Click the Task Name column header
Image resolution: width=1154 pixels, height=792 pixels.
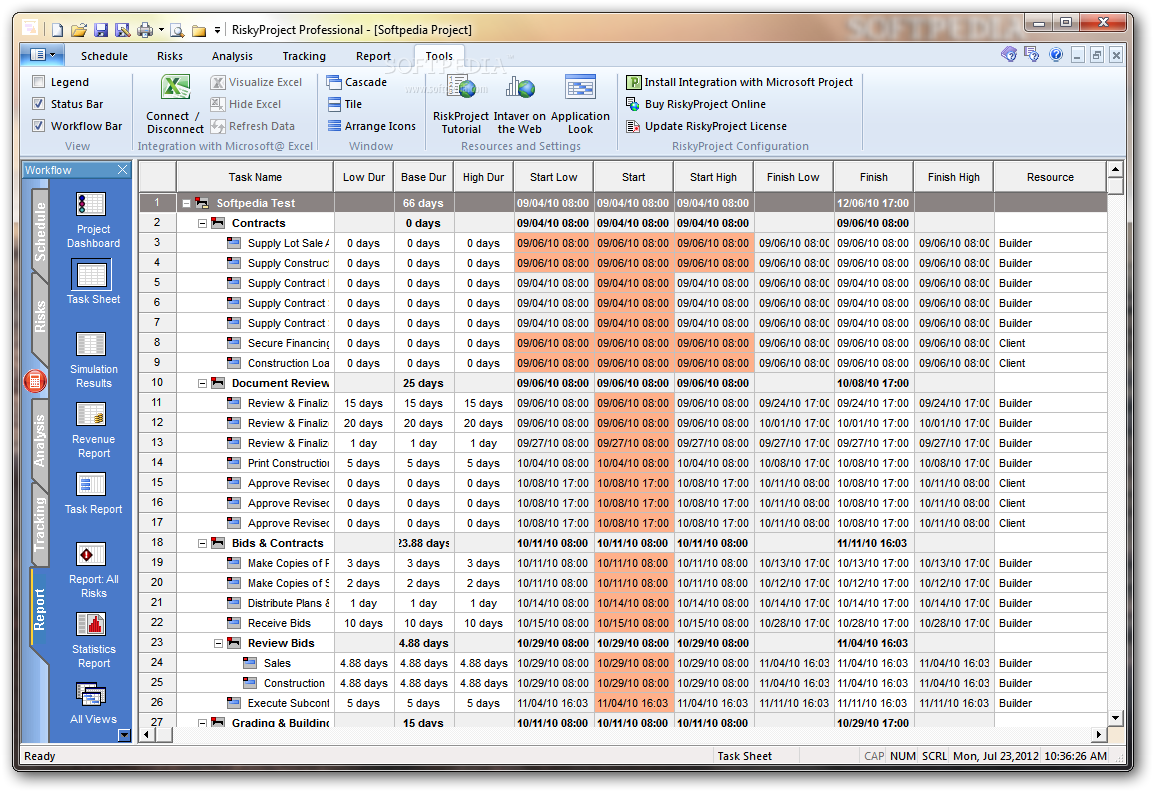click(x=255, y=177)
